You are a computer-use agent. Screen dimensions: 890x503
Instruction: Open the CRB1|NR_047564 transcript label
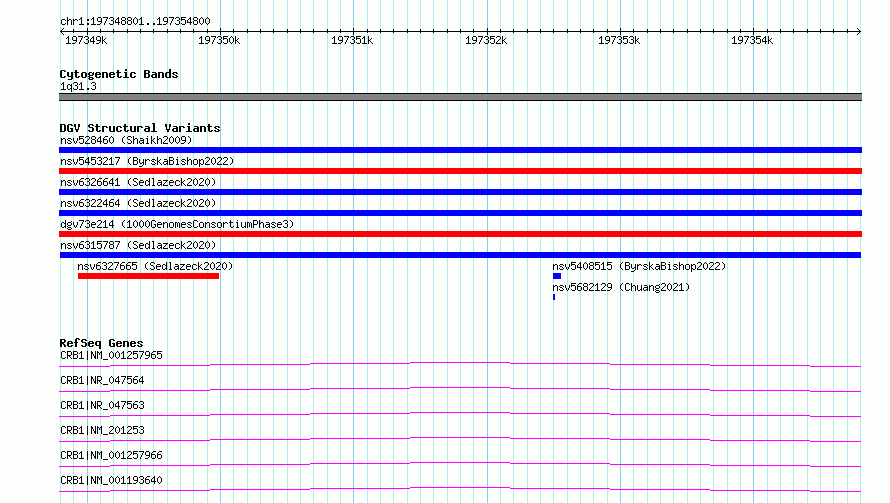tap(102, 380)
